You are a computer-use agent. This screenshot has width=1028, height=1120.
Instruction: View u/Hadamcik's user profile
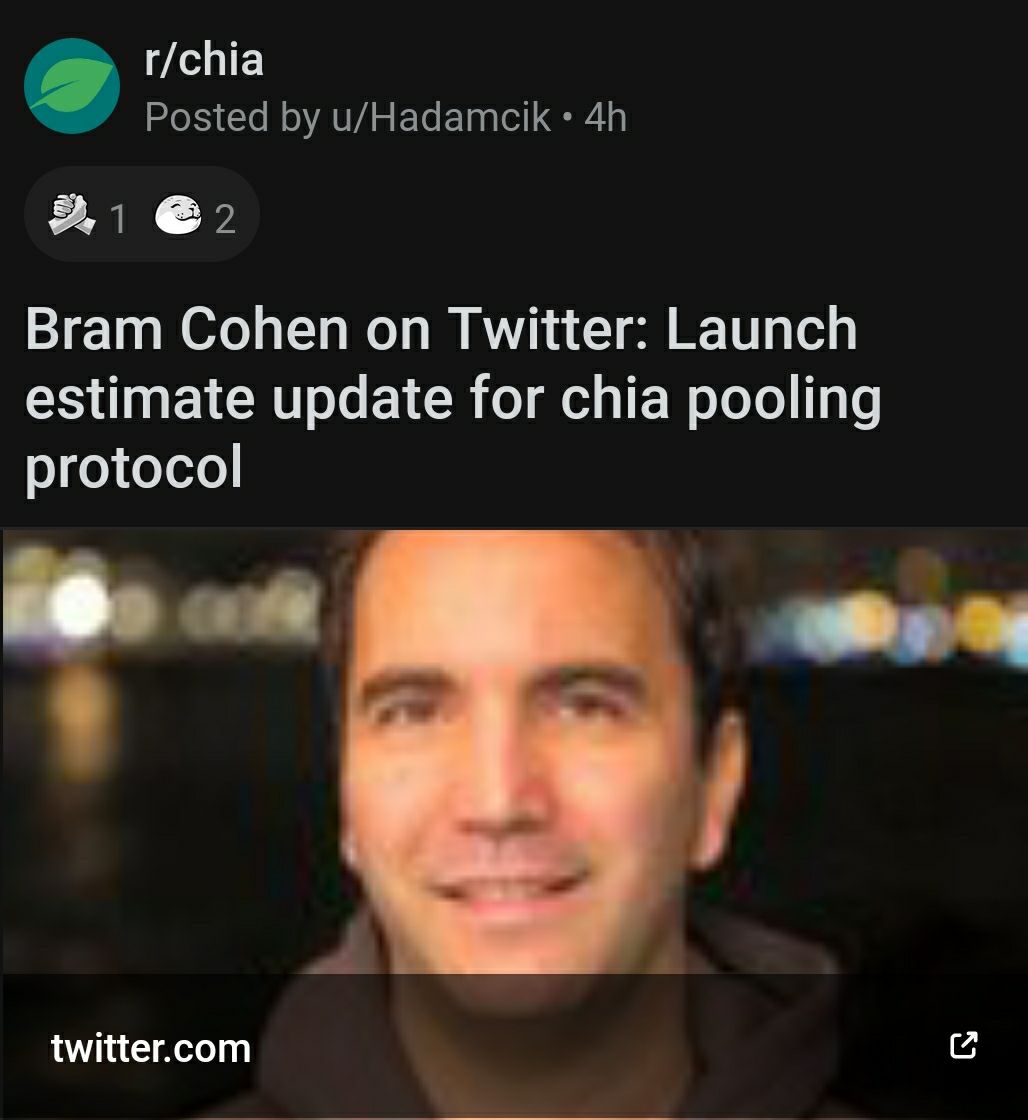click(441, 117)
